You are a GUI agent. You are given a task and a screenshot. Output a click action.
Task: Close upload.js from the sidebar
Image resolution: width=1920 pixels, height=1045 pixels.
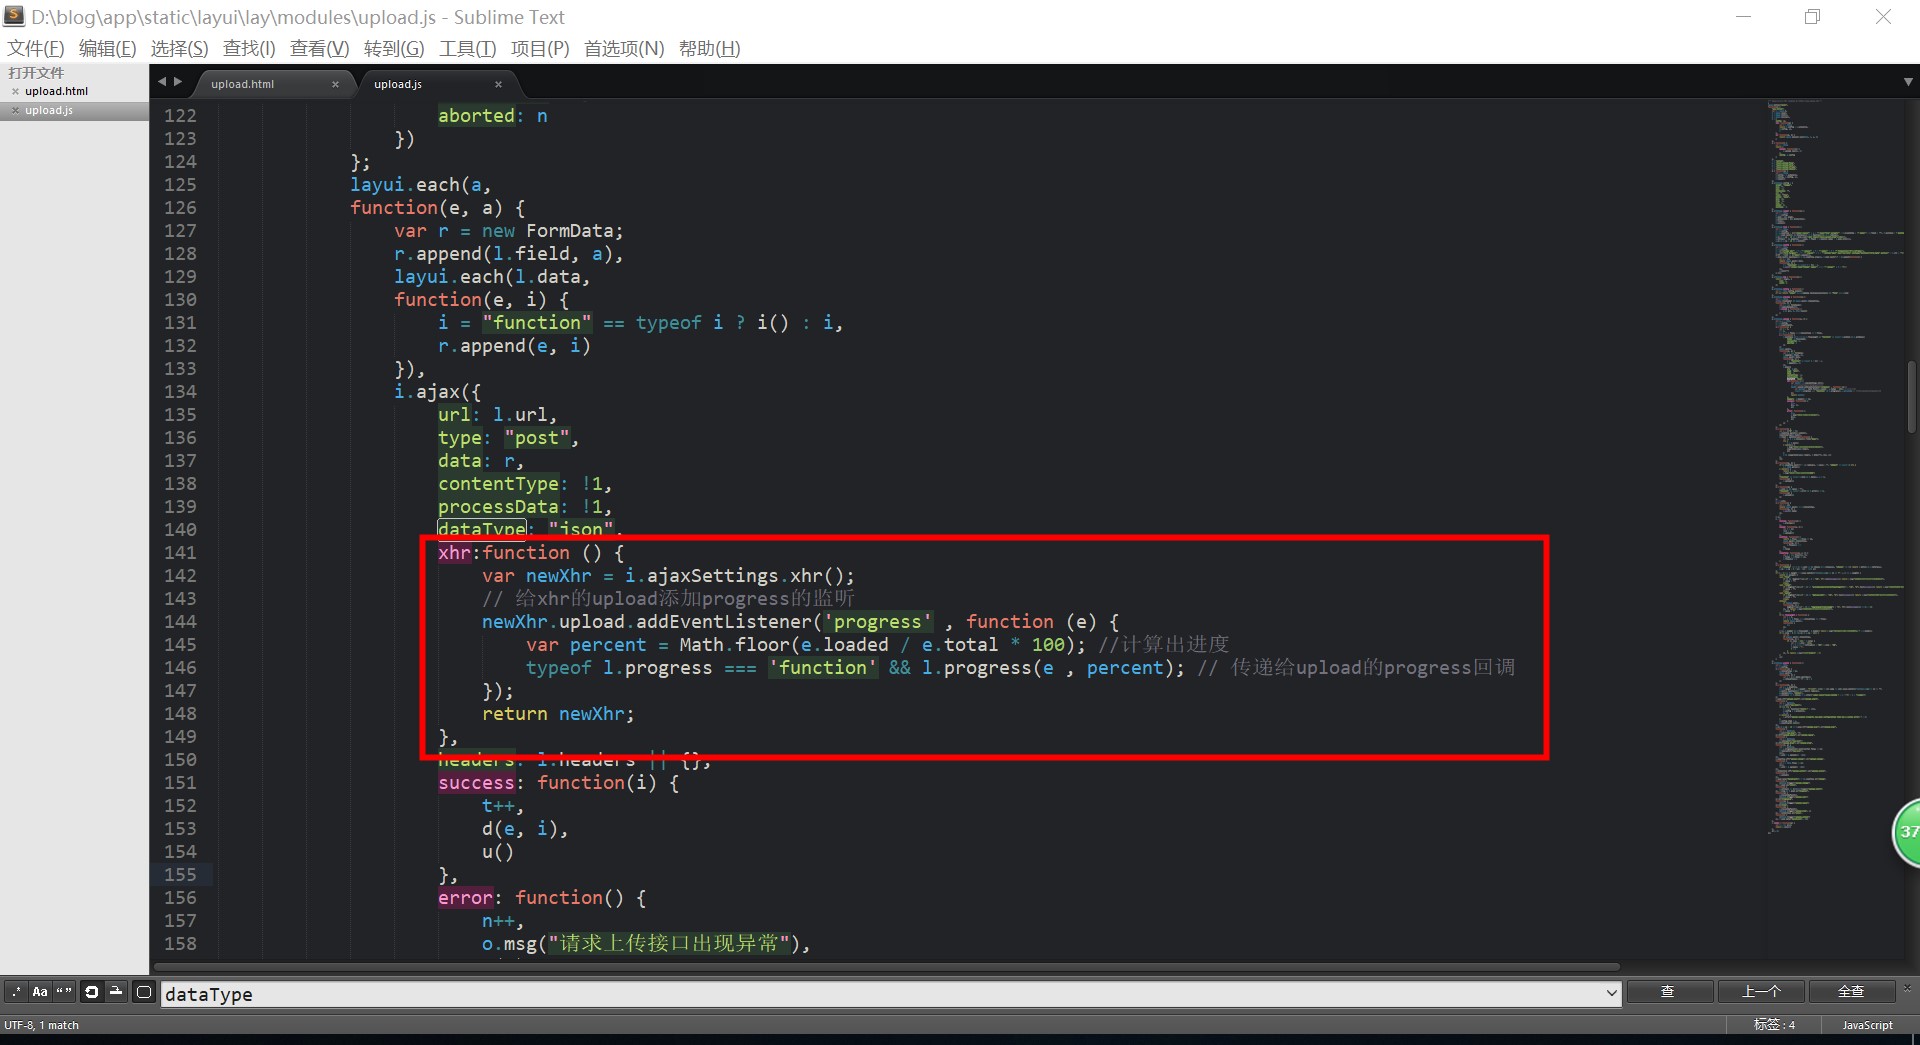click(x=15, y=110)
